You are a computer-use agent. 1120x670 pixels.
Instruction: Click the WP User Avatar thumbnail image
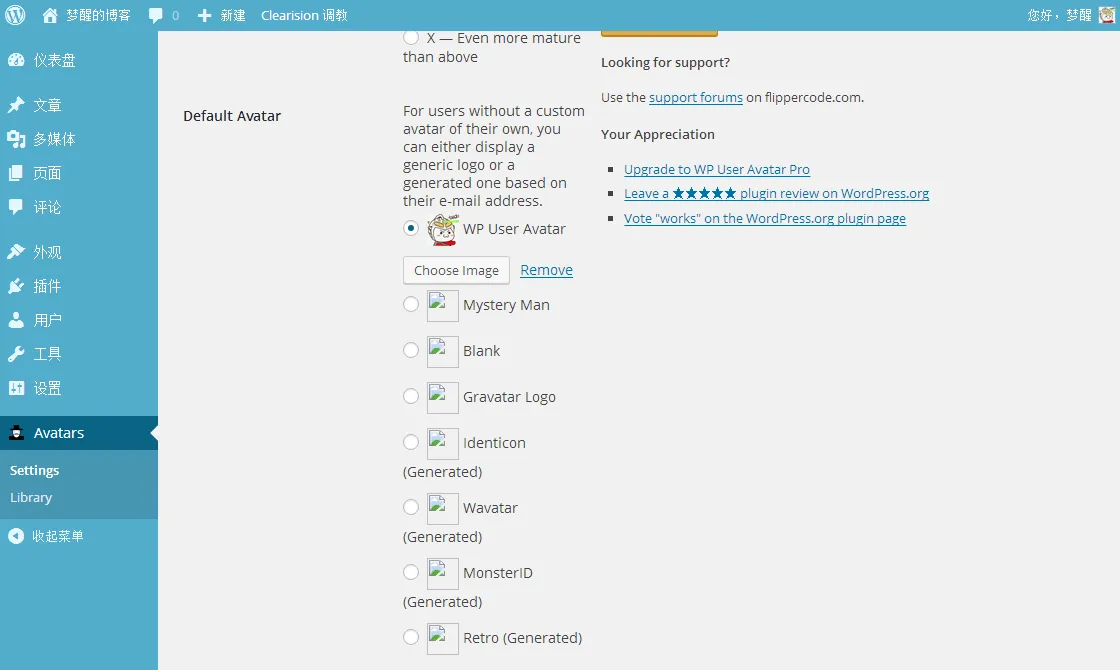442,229
